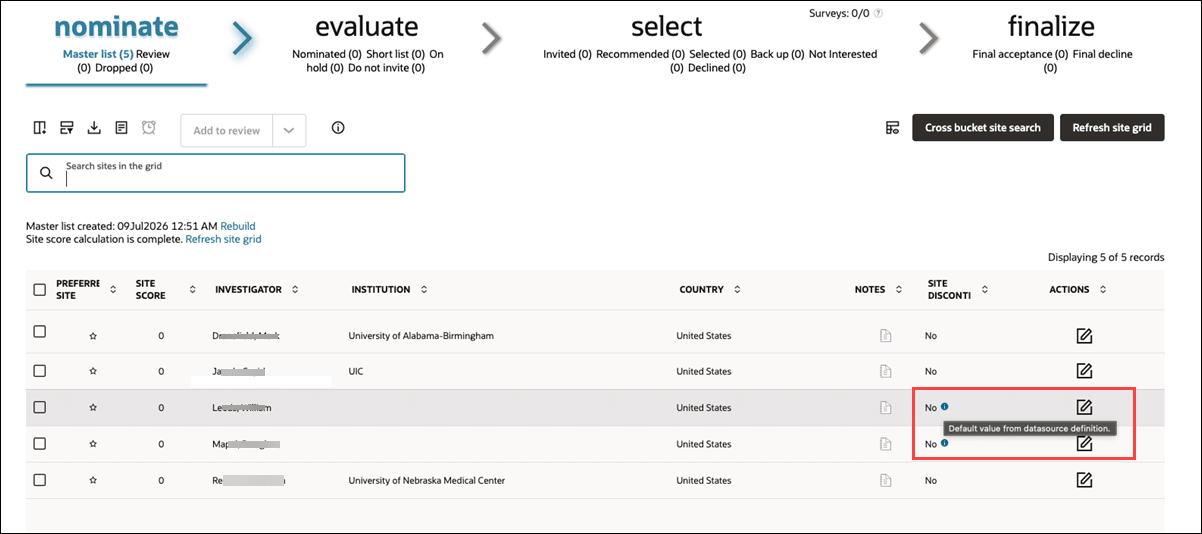Sort by Site Score column arrows

click(x=192, y=290)
